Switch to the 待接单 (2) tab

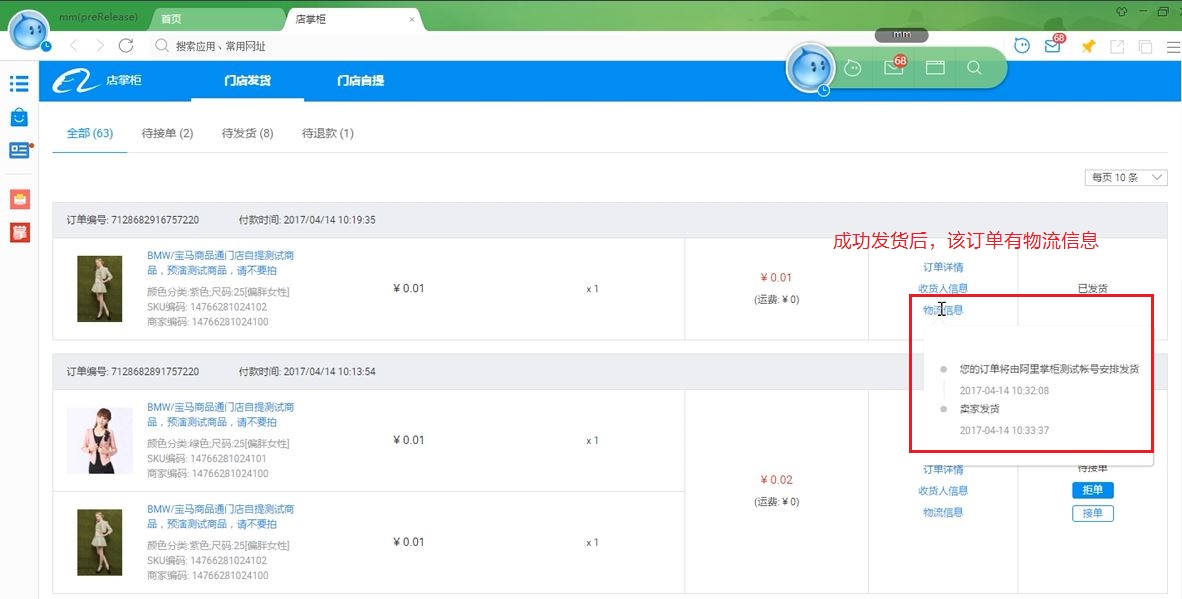coord(167,133)
